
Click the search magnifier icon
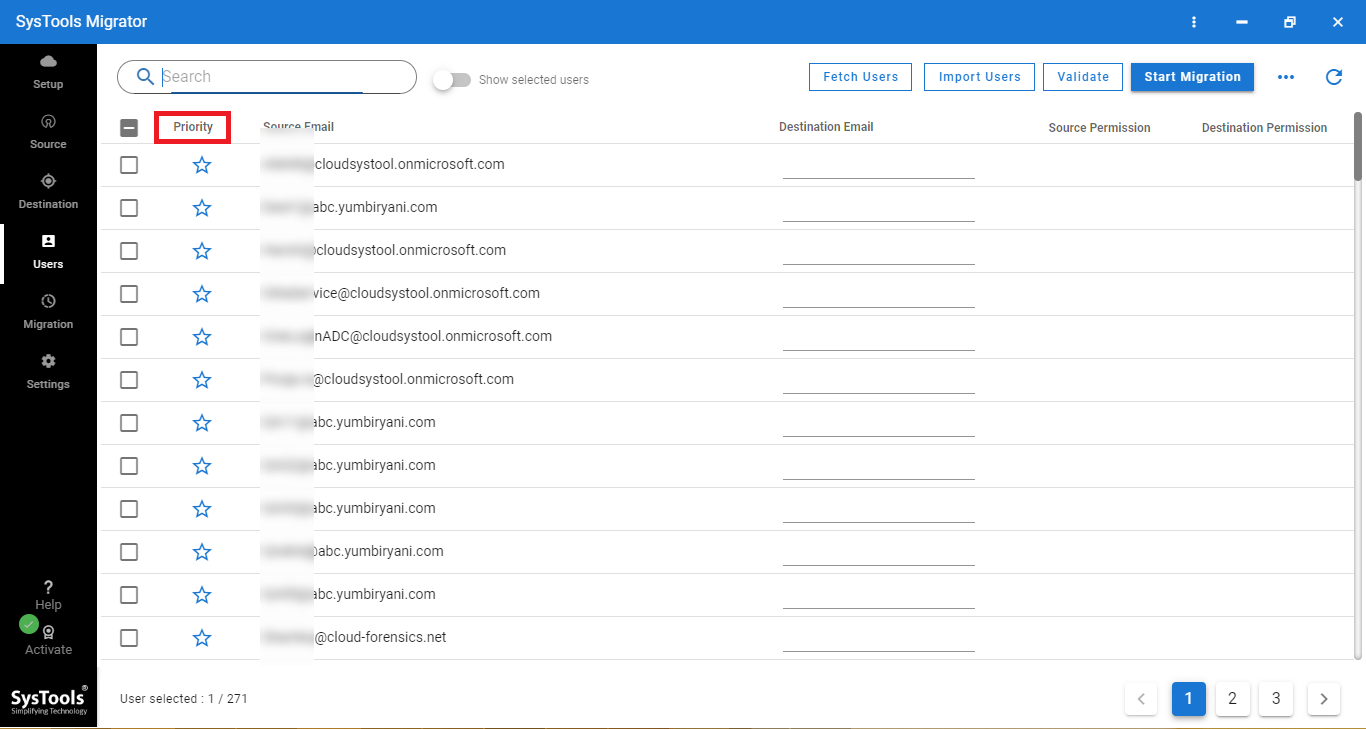[x=146, y=77]
